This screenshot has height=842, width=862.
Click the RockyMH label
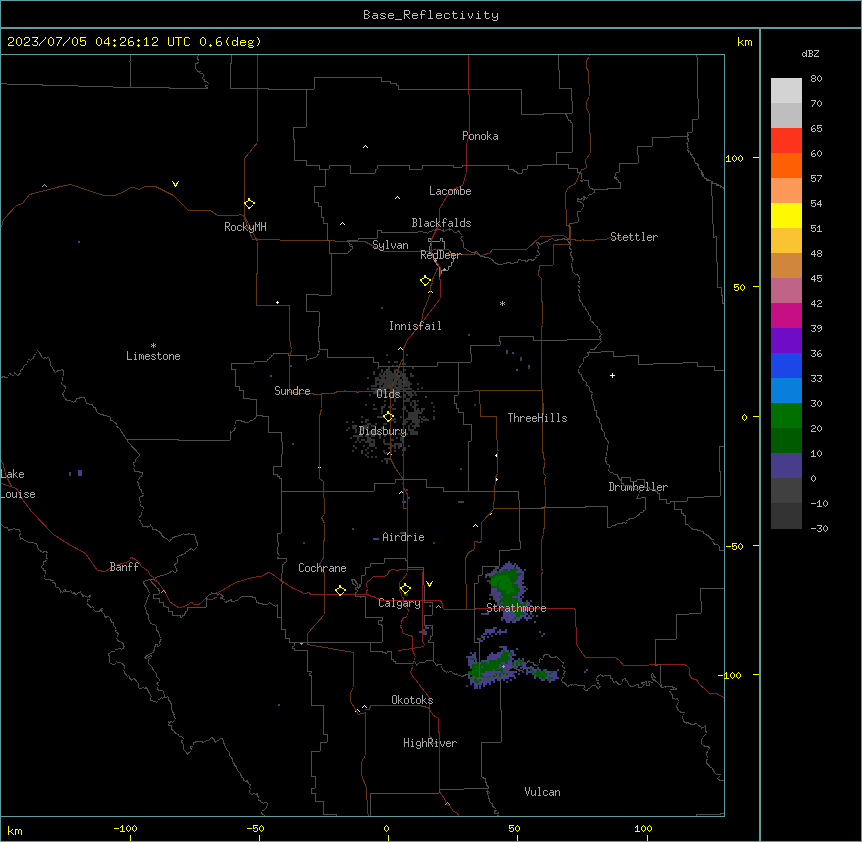coord(245,227)
